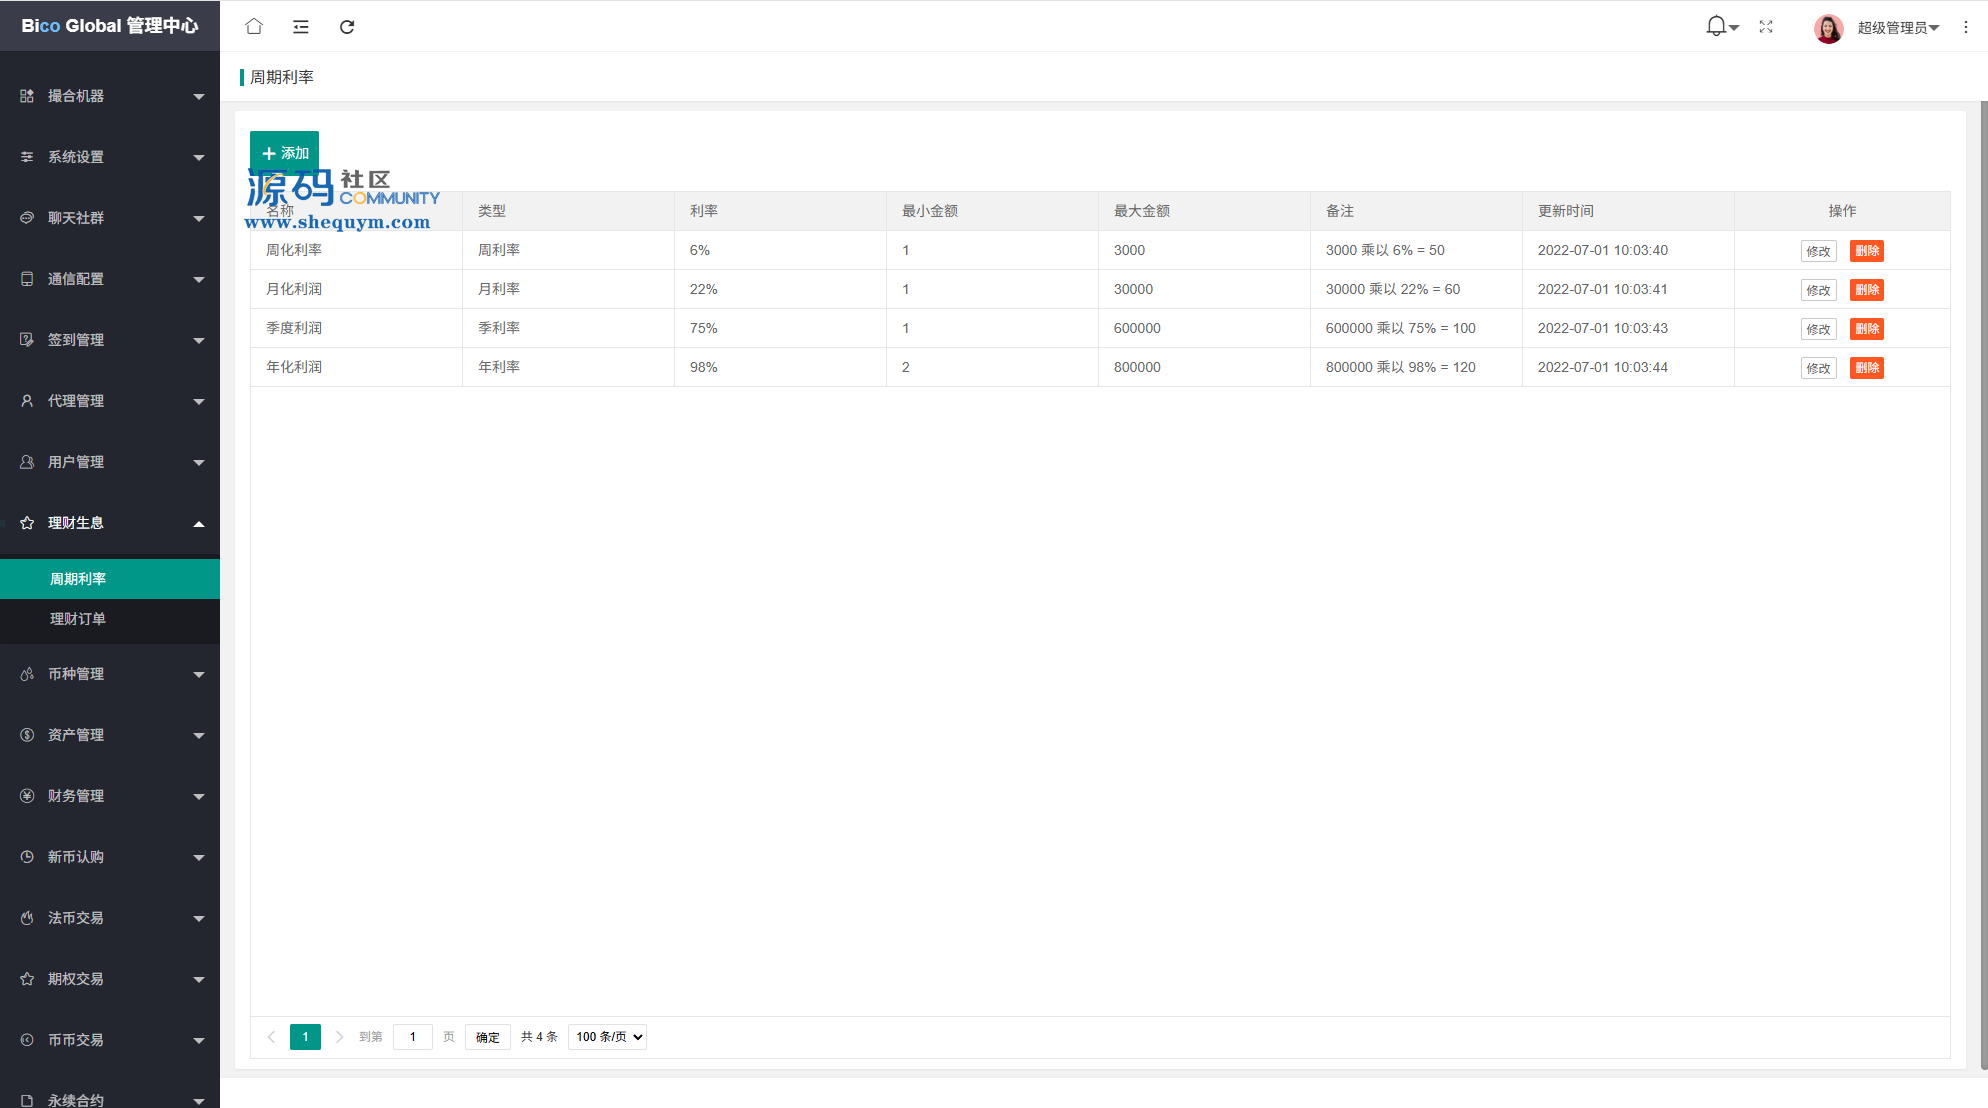Open the notification bell
This screenshot has width=1988, height=1108.
point(1716,27)
